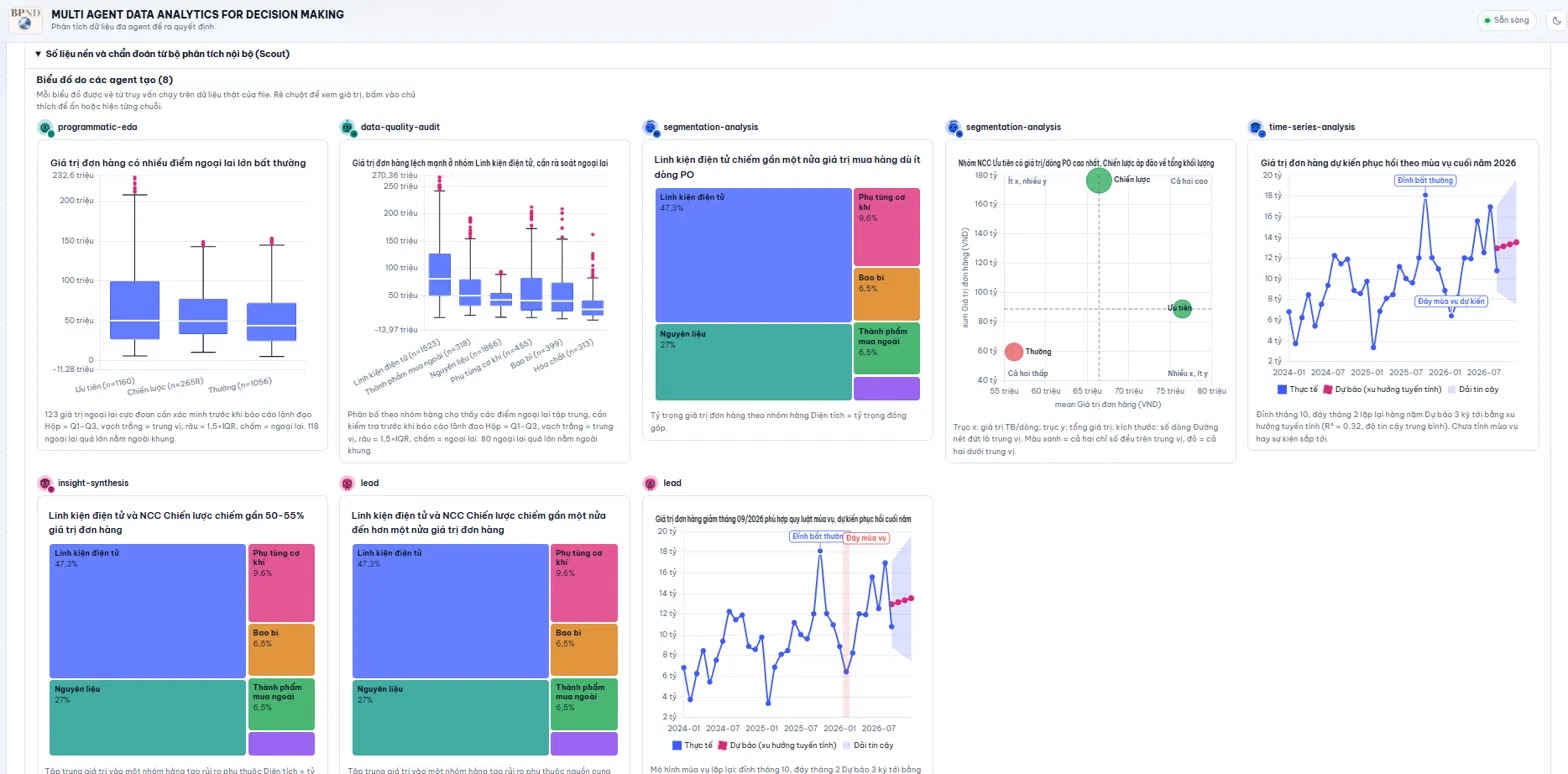The height and width of the screenshot is (774, 1568).
Task: Click the Ưu tiên box in programmatic-eda box plot
Action: pyautogui.click(x=135, y=310)
